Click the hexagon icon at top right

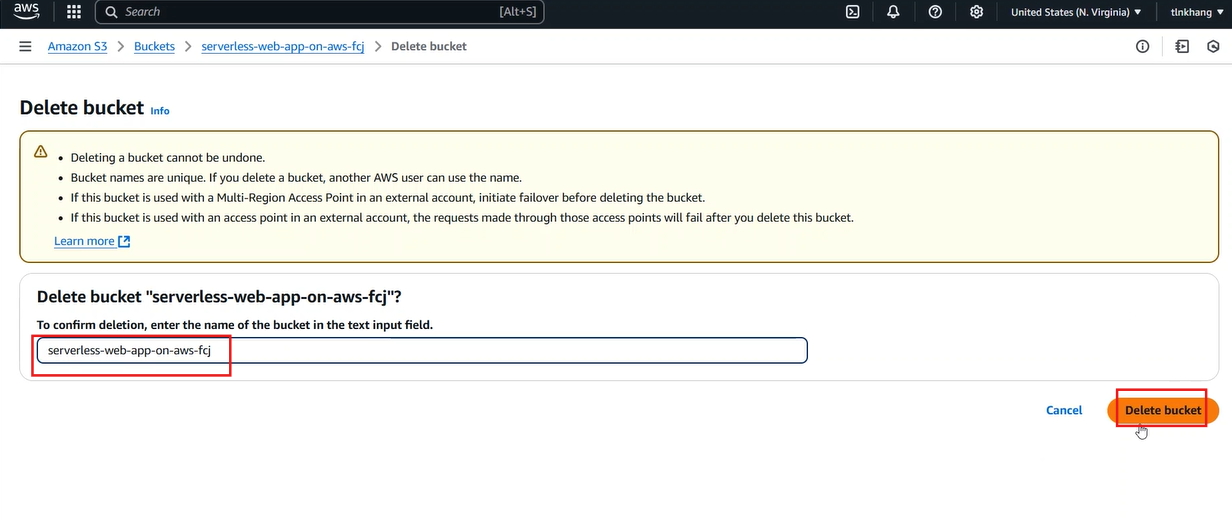coord(1213,46)
